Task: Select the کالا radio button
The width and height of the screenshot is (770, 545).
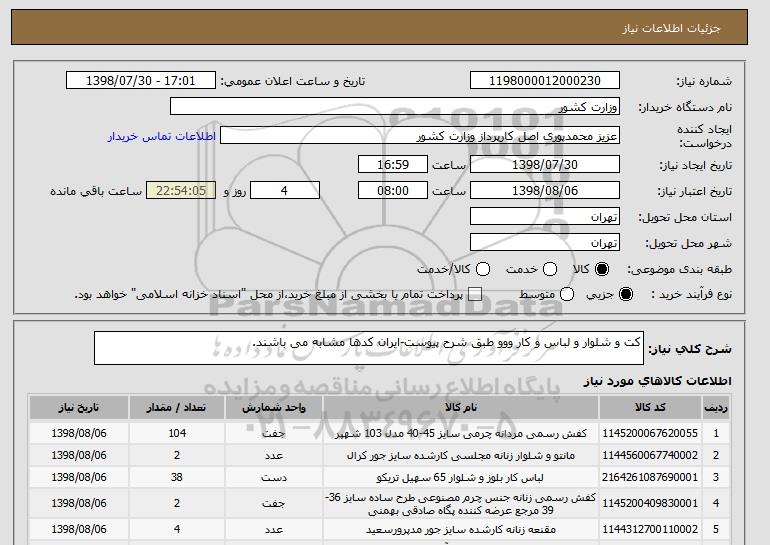Action: coord(602,269)
